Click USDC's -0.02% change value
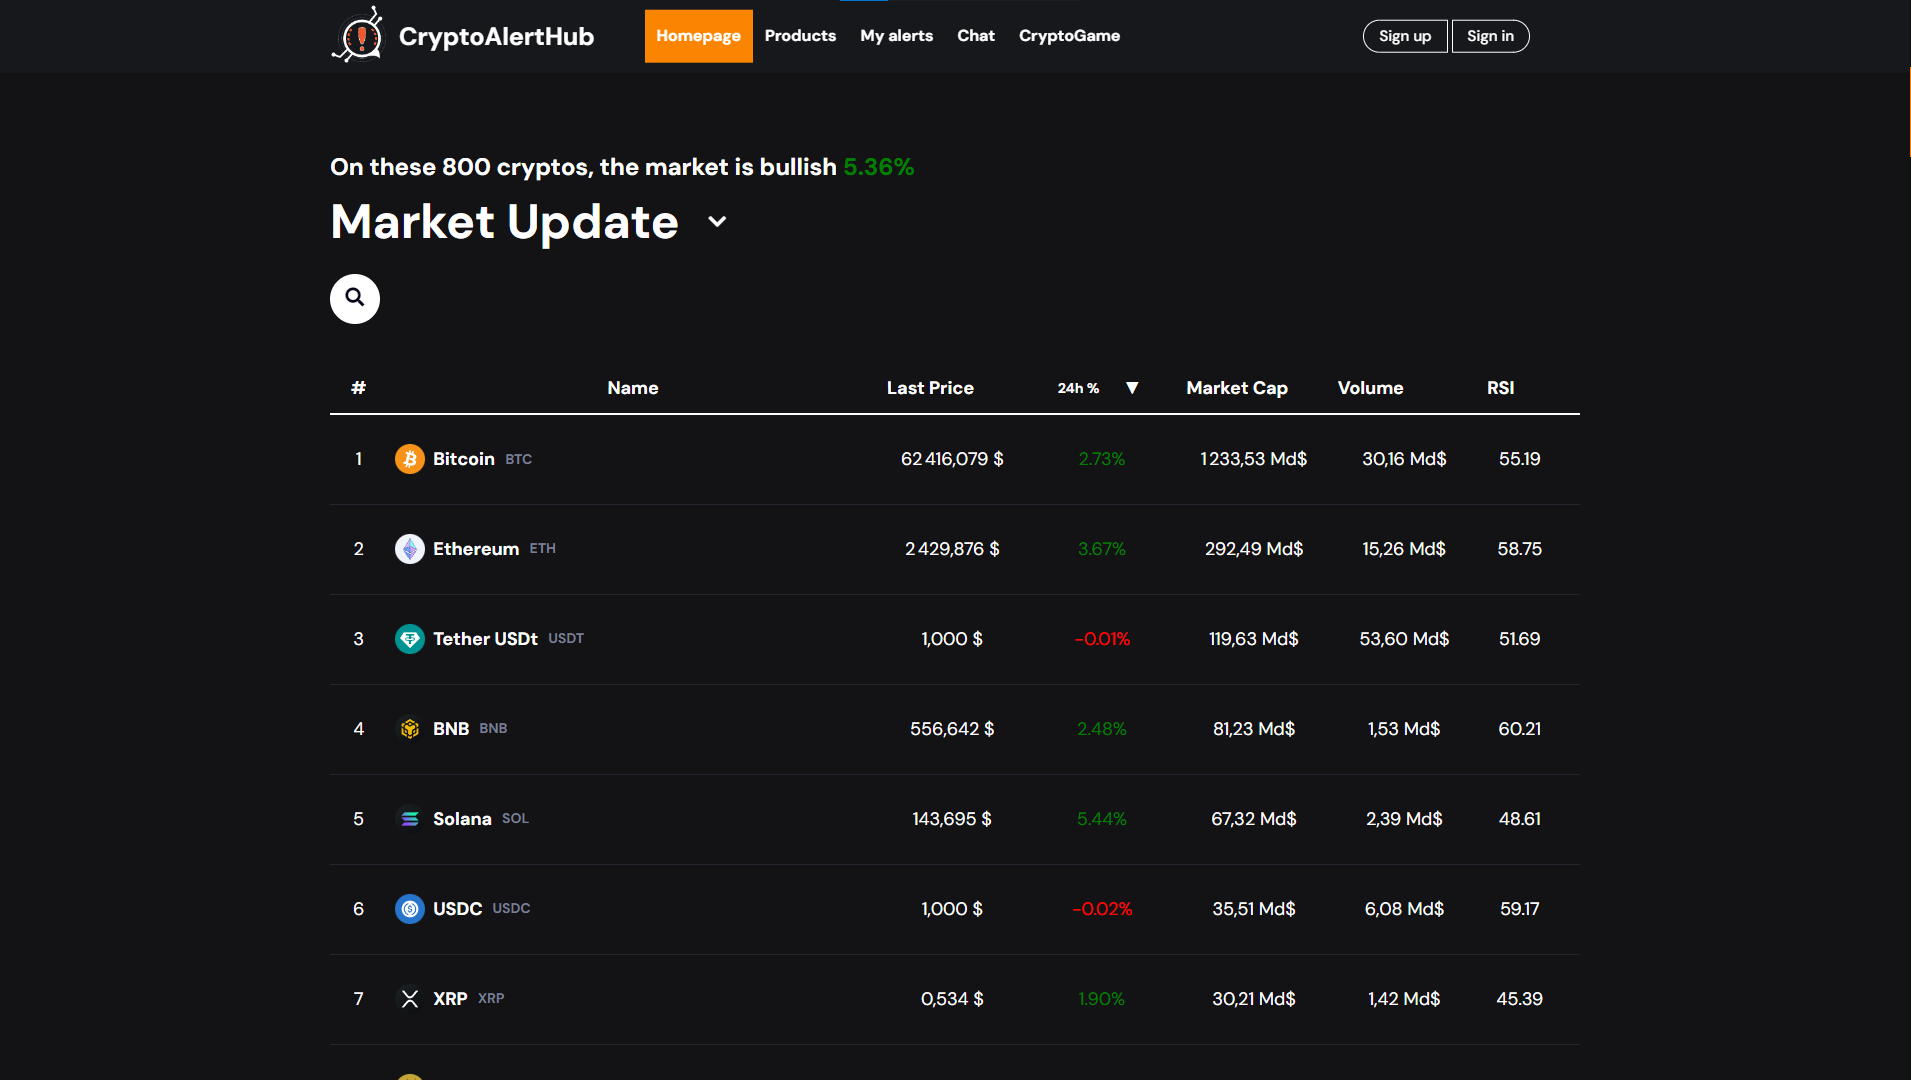Screen dimensions: 1911x1080 tap(1102, 909)
